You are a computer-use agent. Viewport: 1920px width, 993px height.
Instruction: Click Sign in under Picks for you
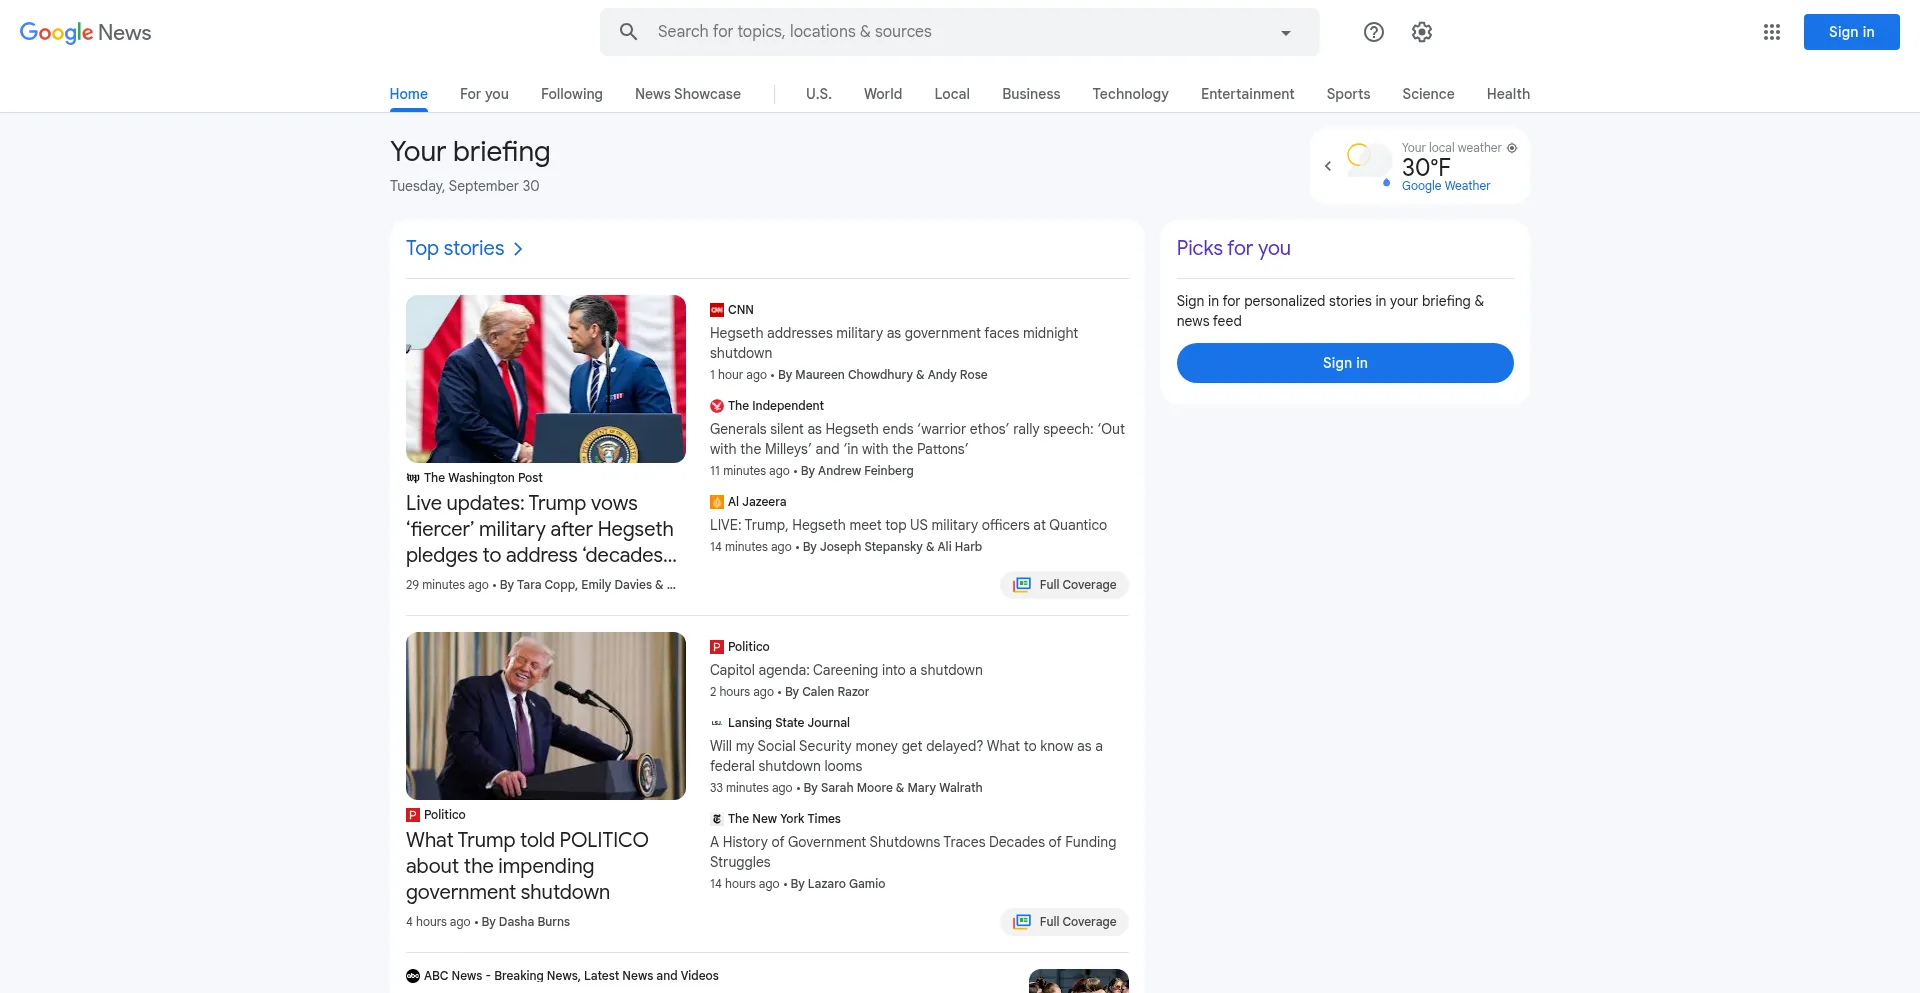1345,363
